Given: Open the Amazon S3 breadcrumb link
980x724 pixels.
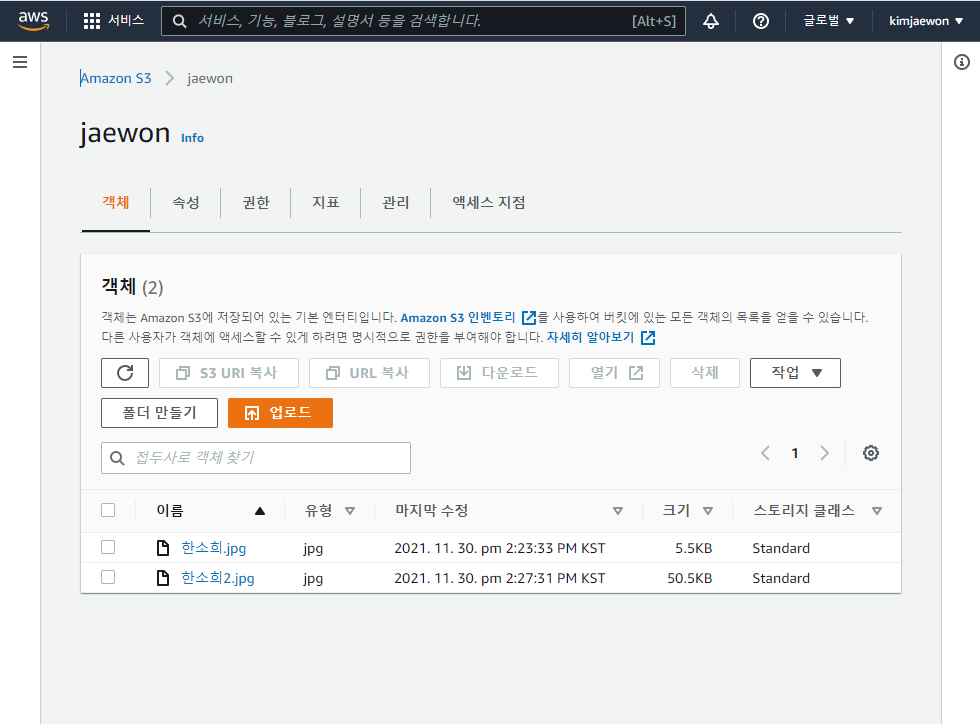Looking at the screenshot, I should (x=116, y=77).
